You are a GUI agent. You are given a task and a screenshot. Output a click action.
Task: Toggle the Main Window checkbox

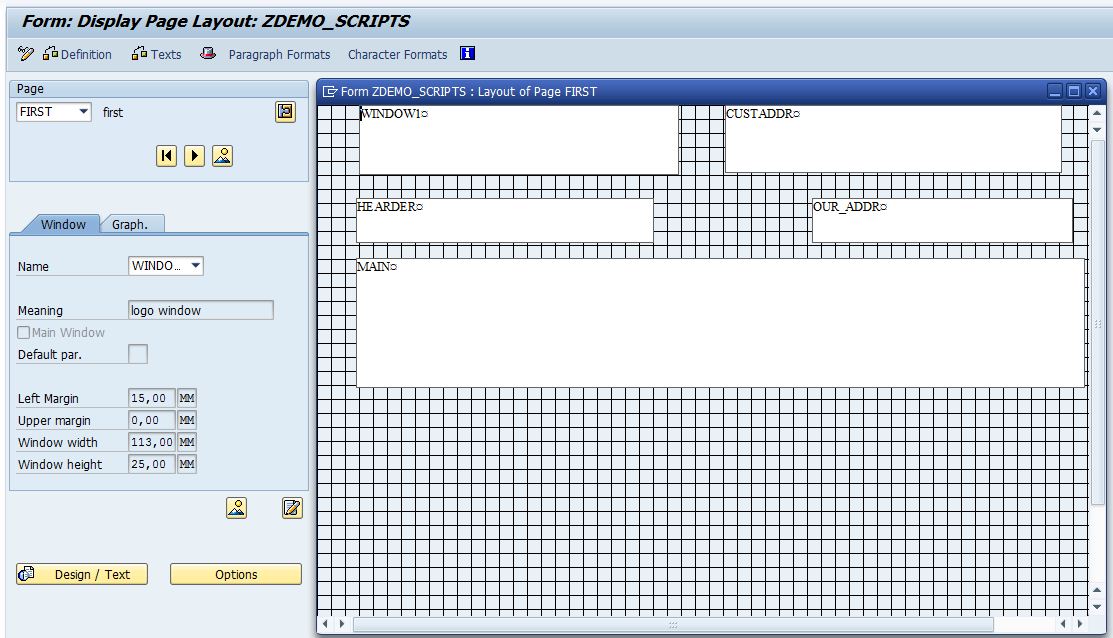point(23,332)
